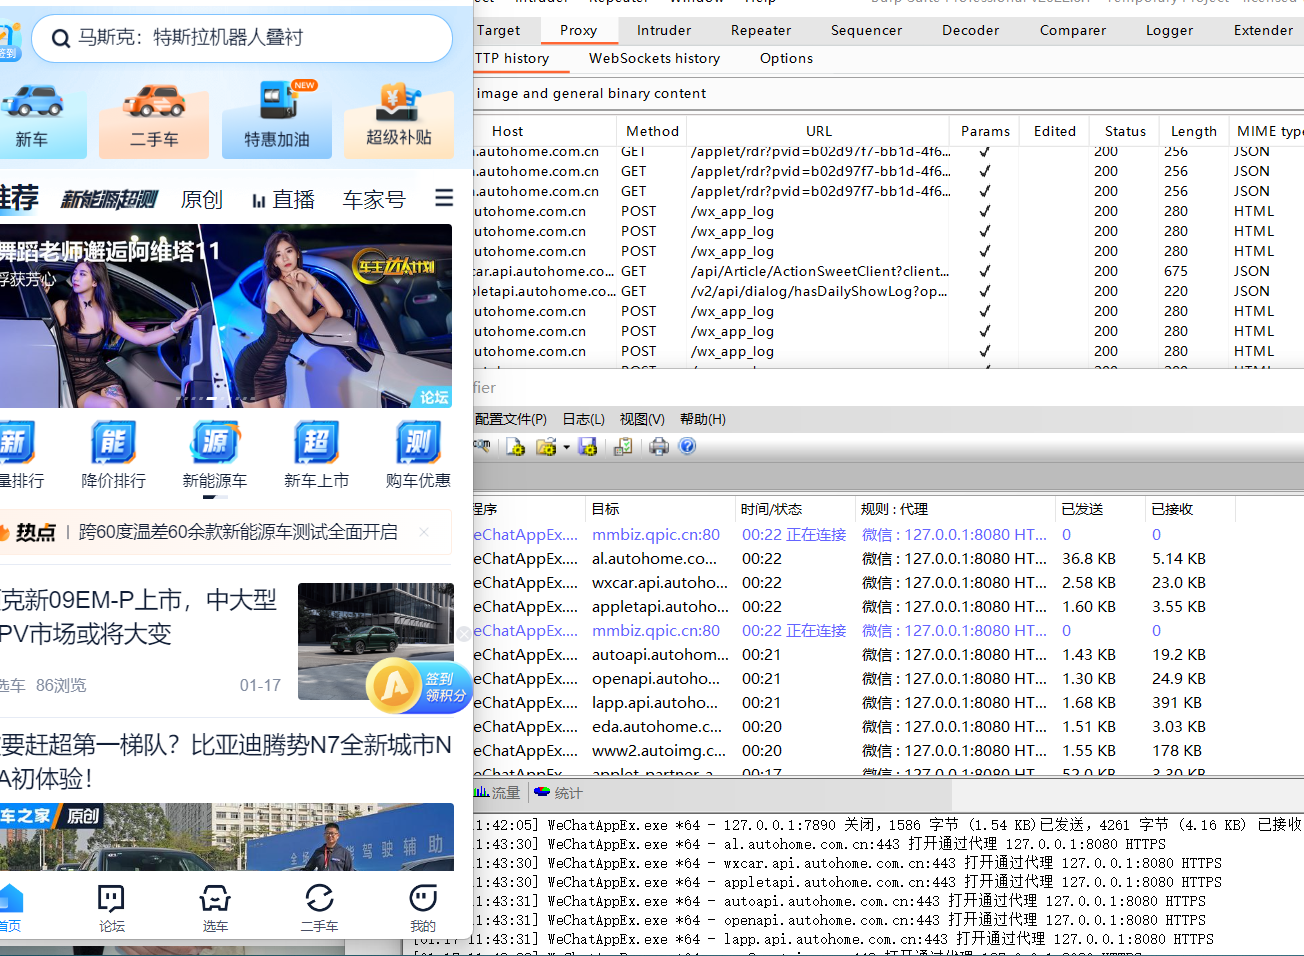Image resolution: width=1304 pixels, height=956 pixels.
Task: Sort Proxifier connections by 目标 column
Action: point(660,509)
